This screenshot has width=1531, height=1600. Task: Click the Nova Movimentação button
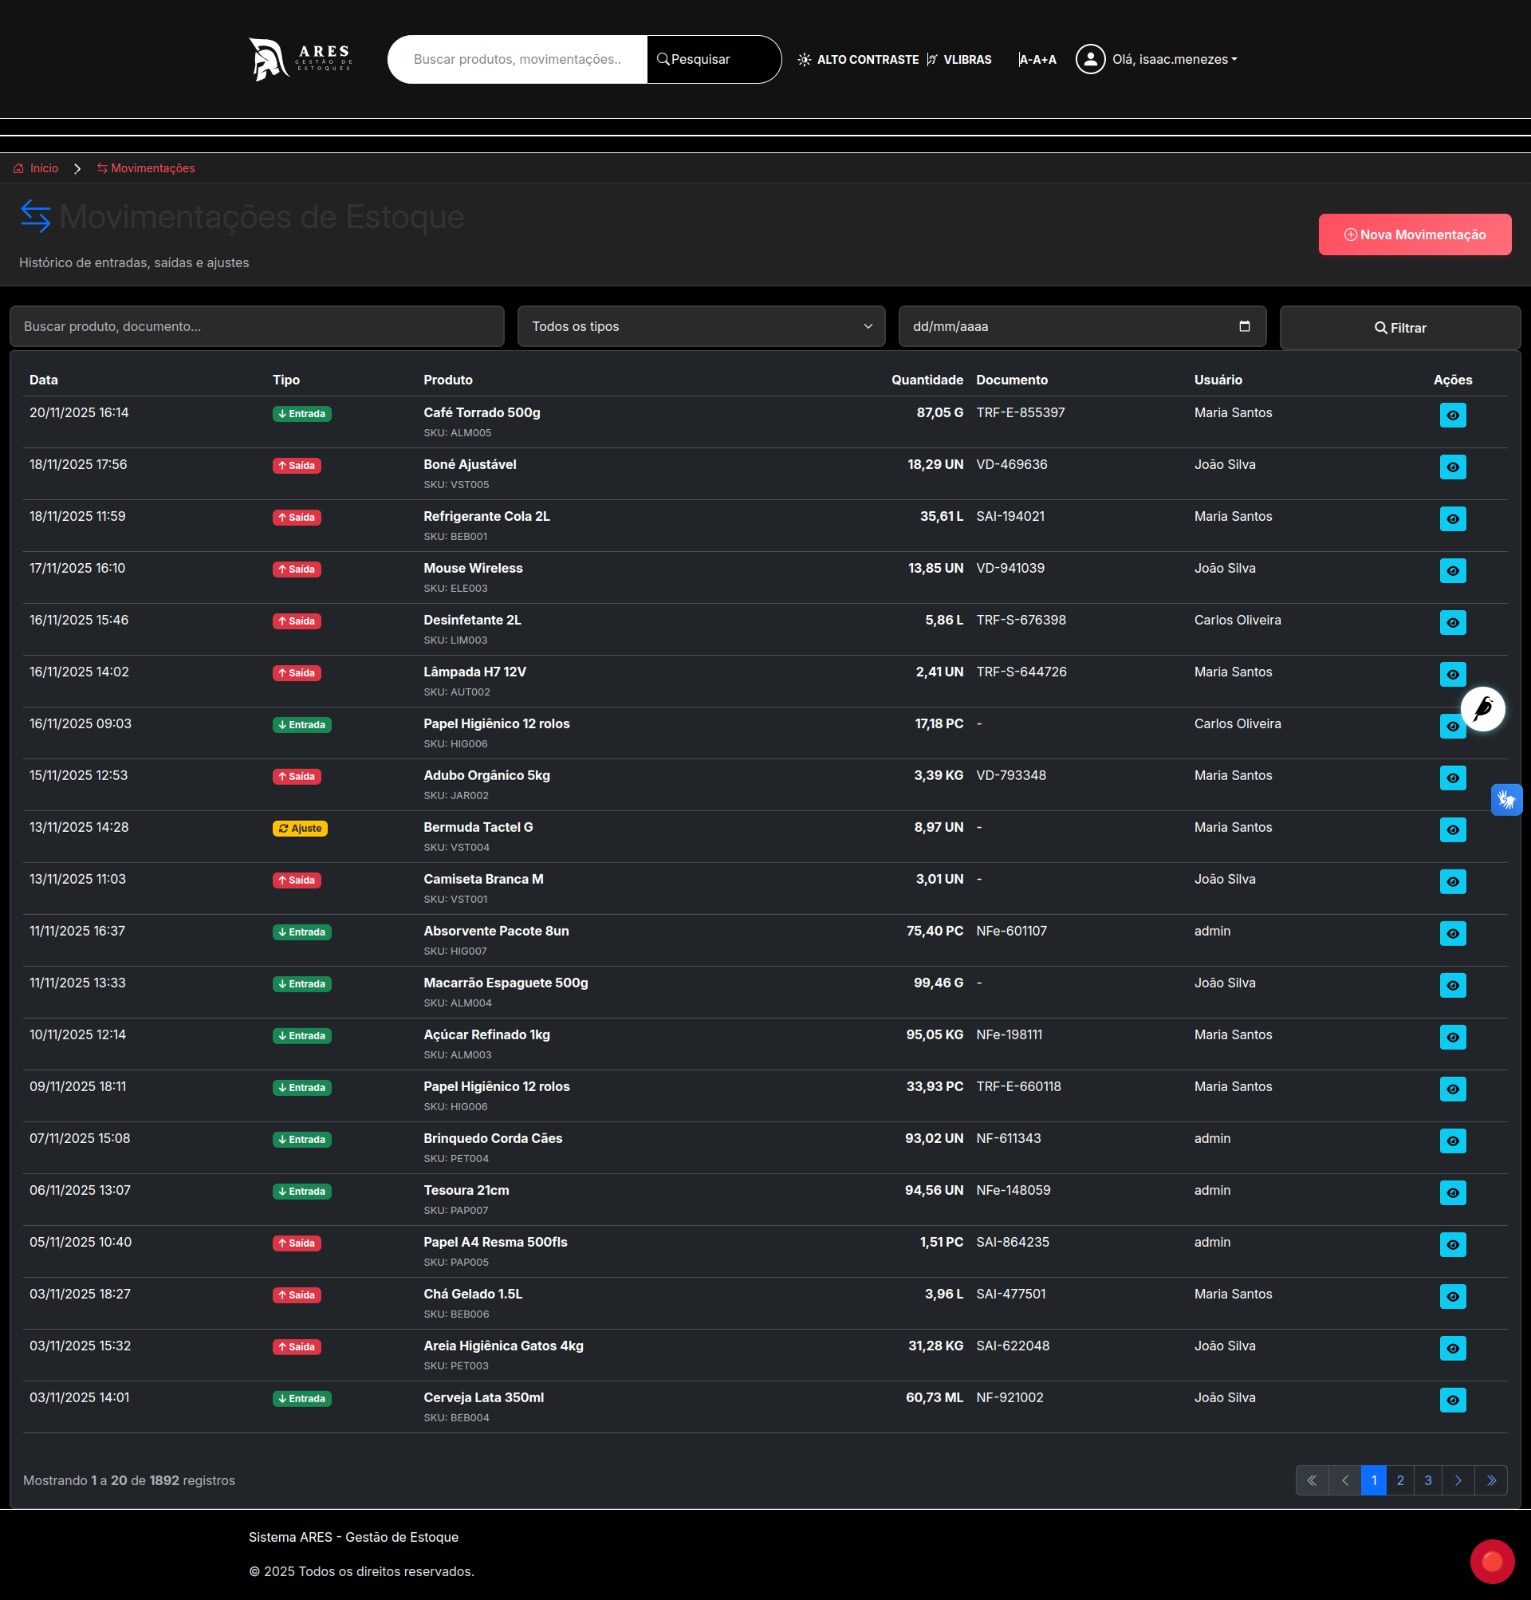(x=1415, y=234)
